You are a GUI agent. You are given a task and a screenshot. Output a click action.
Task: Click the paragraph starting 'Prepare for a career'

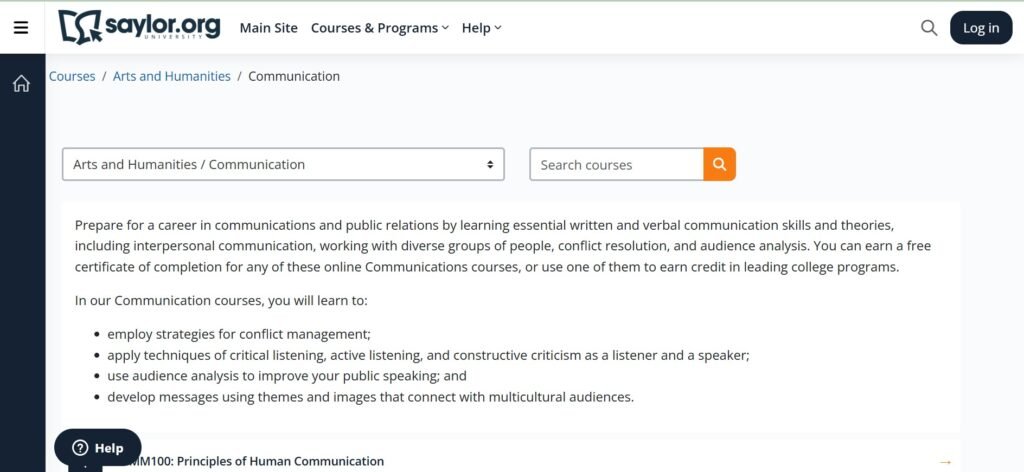[x=503, y=246]
